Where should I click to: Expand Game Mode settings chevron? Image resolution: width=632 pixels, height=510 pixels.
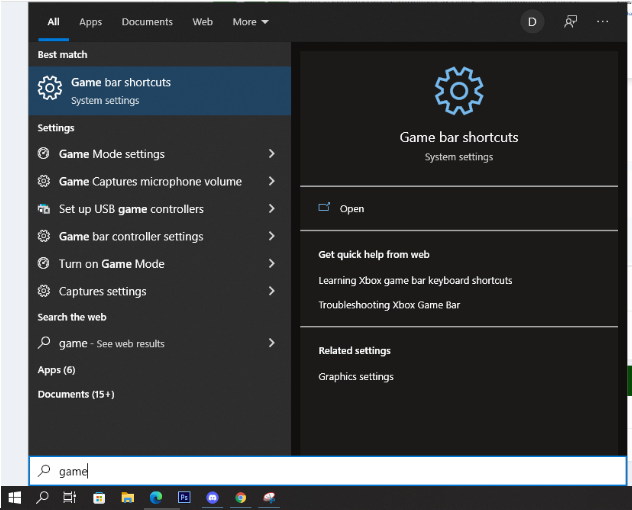coord(272,154)
